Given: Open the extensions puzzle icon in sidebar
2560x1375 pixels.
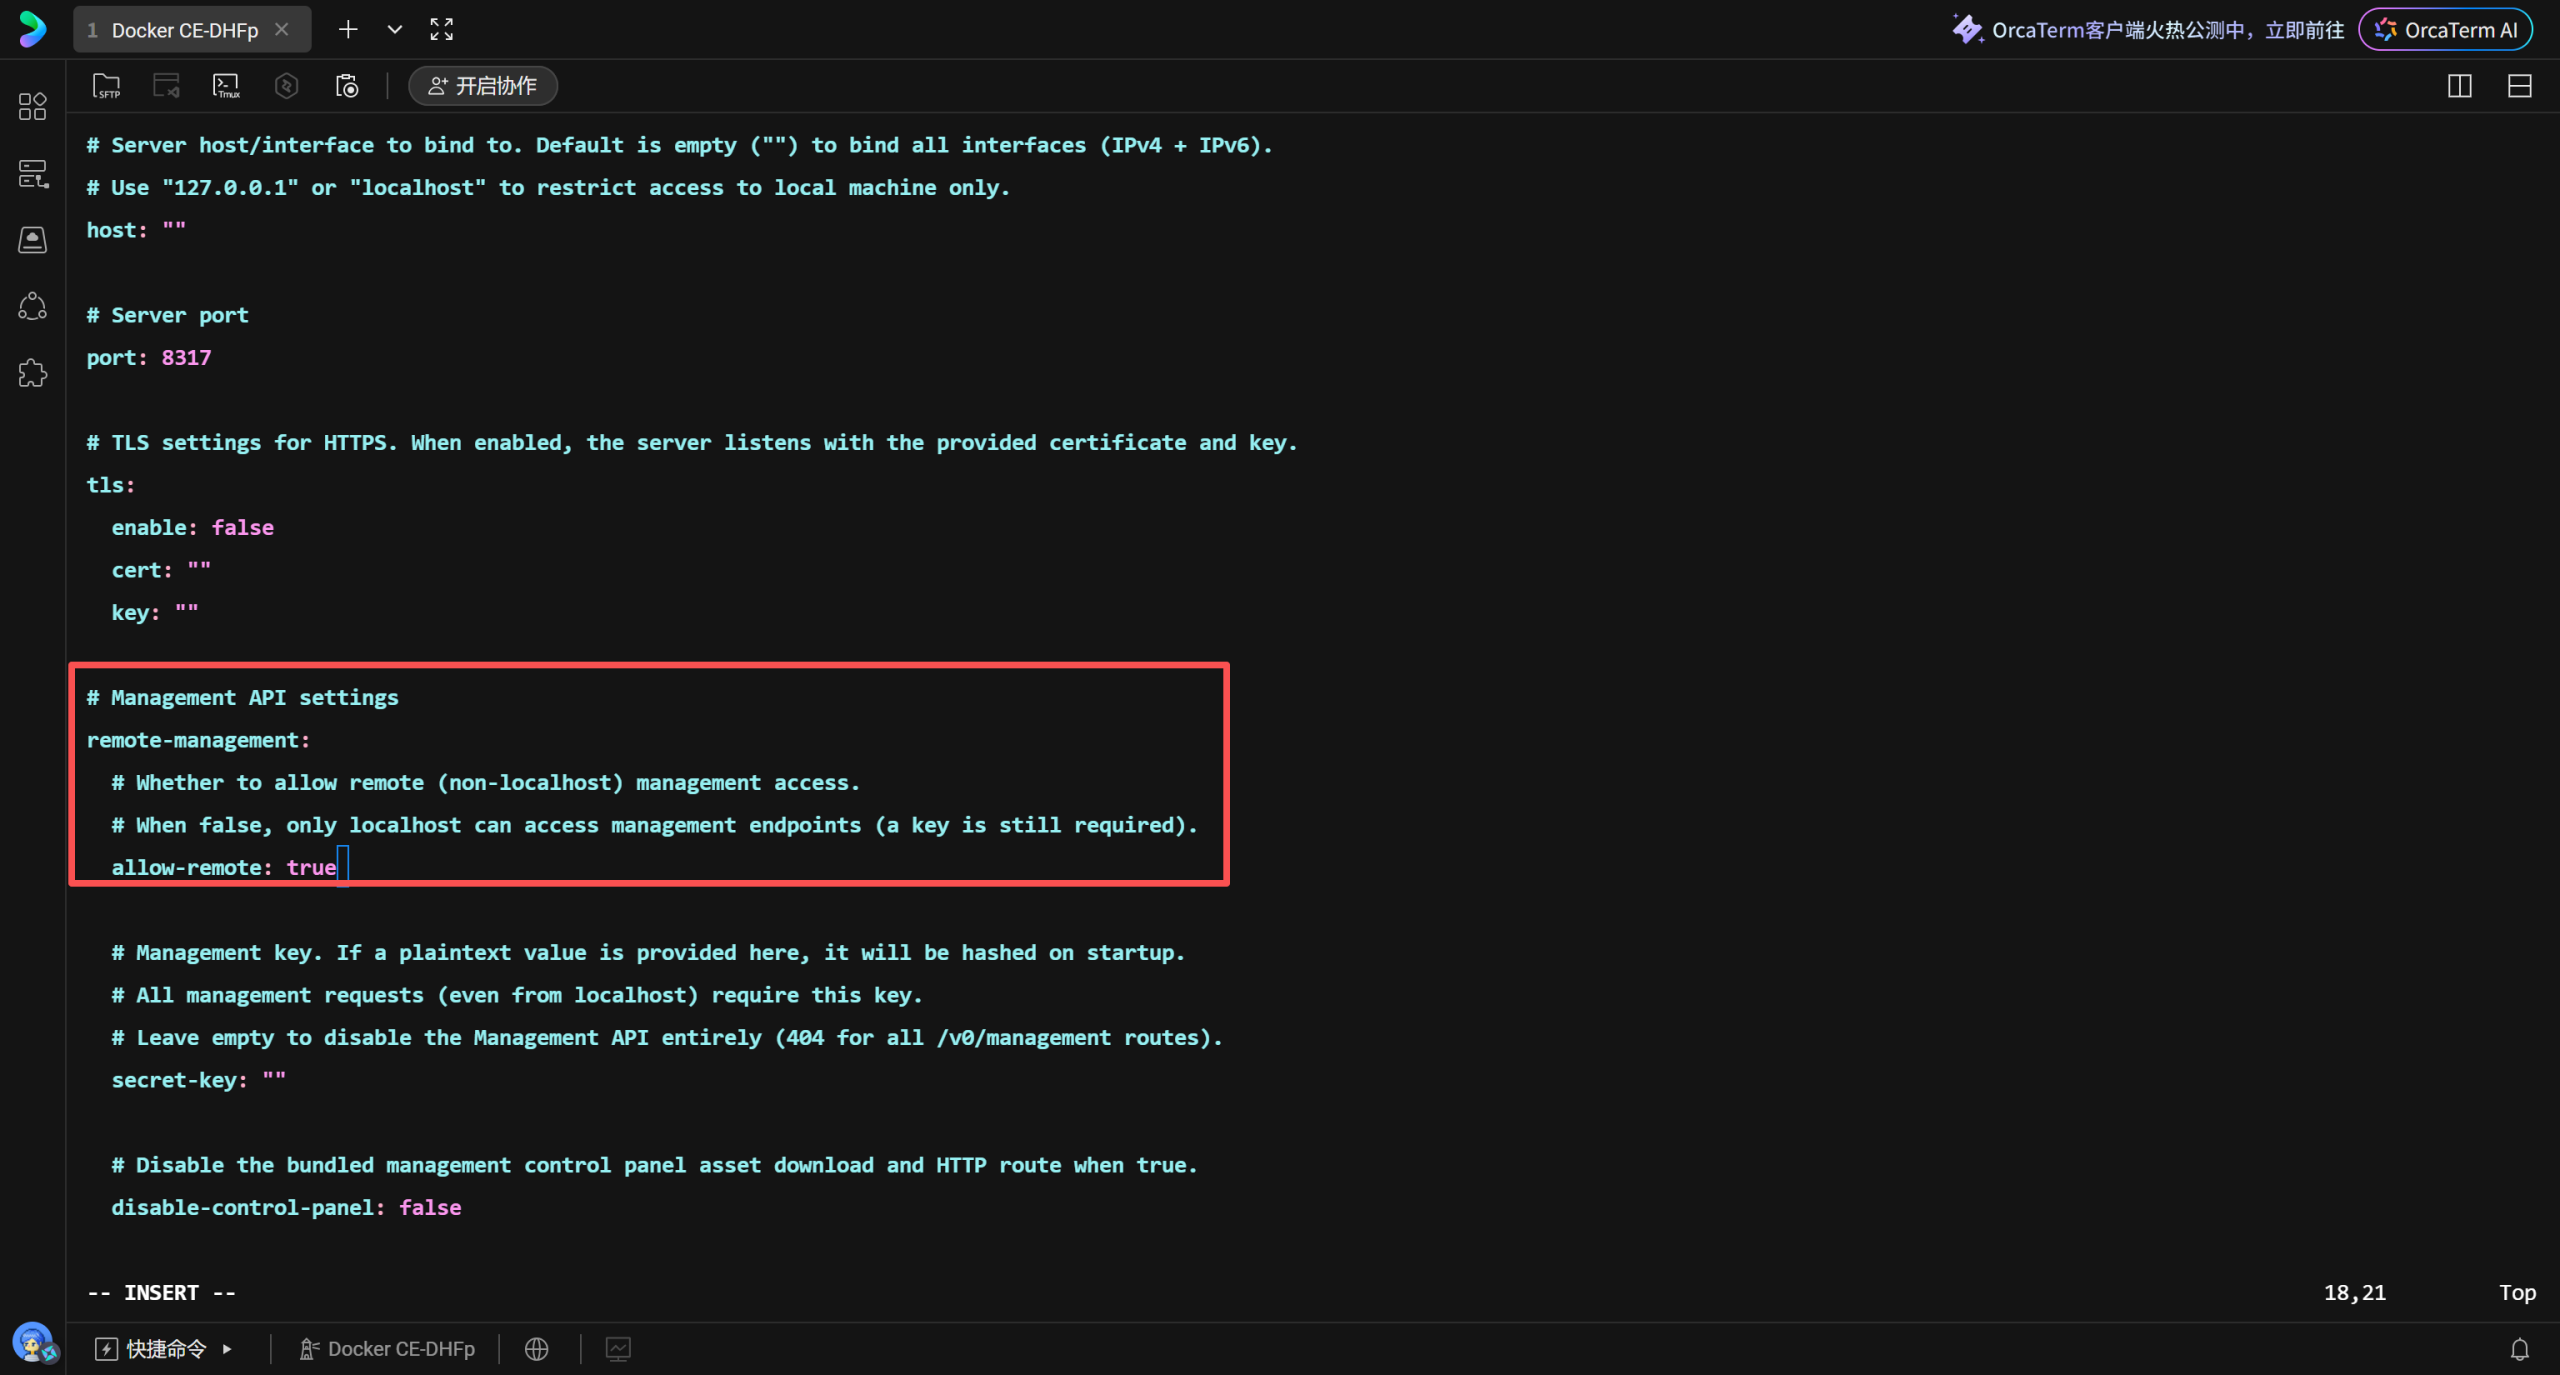Looking at the screenshot, I should tap(32, 373).
